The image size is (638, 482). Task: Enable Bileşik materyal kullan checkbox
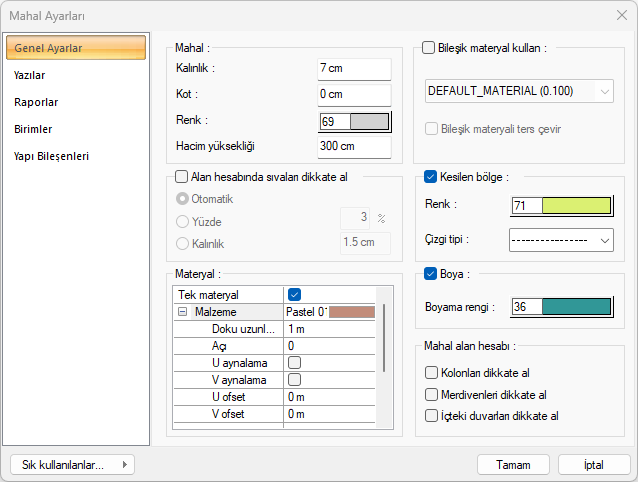click(429, 47)
